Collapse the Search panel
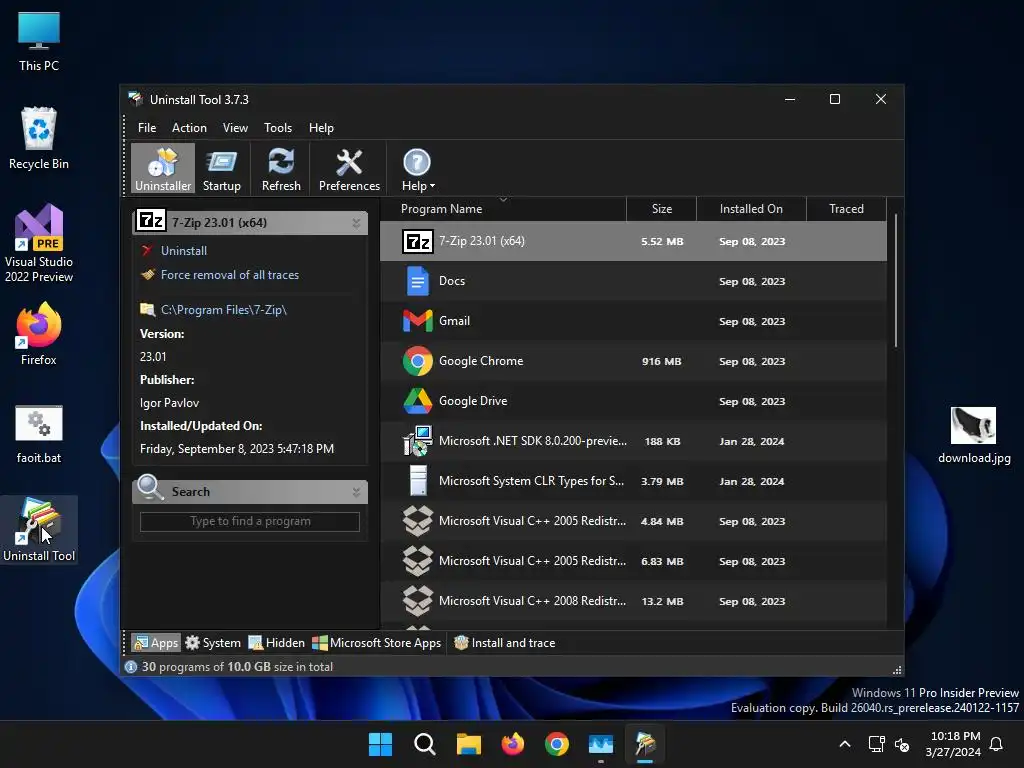The width and height of the screenshot is (1024, 768). [x=356, y=492]
